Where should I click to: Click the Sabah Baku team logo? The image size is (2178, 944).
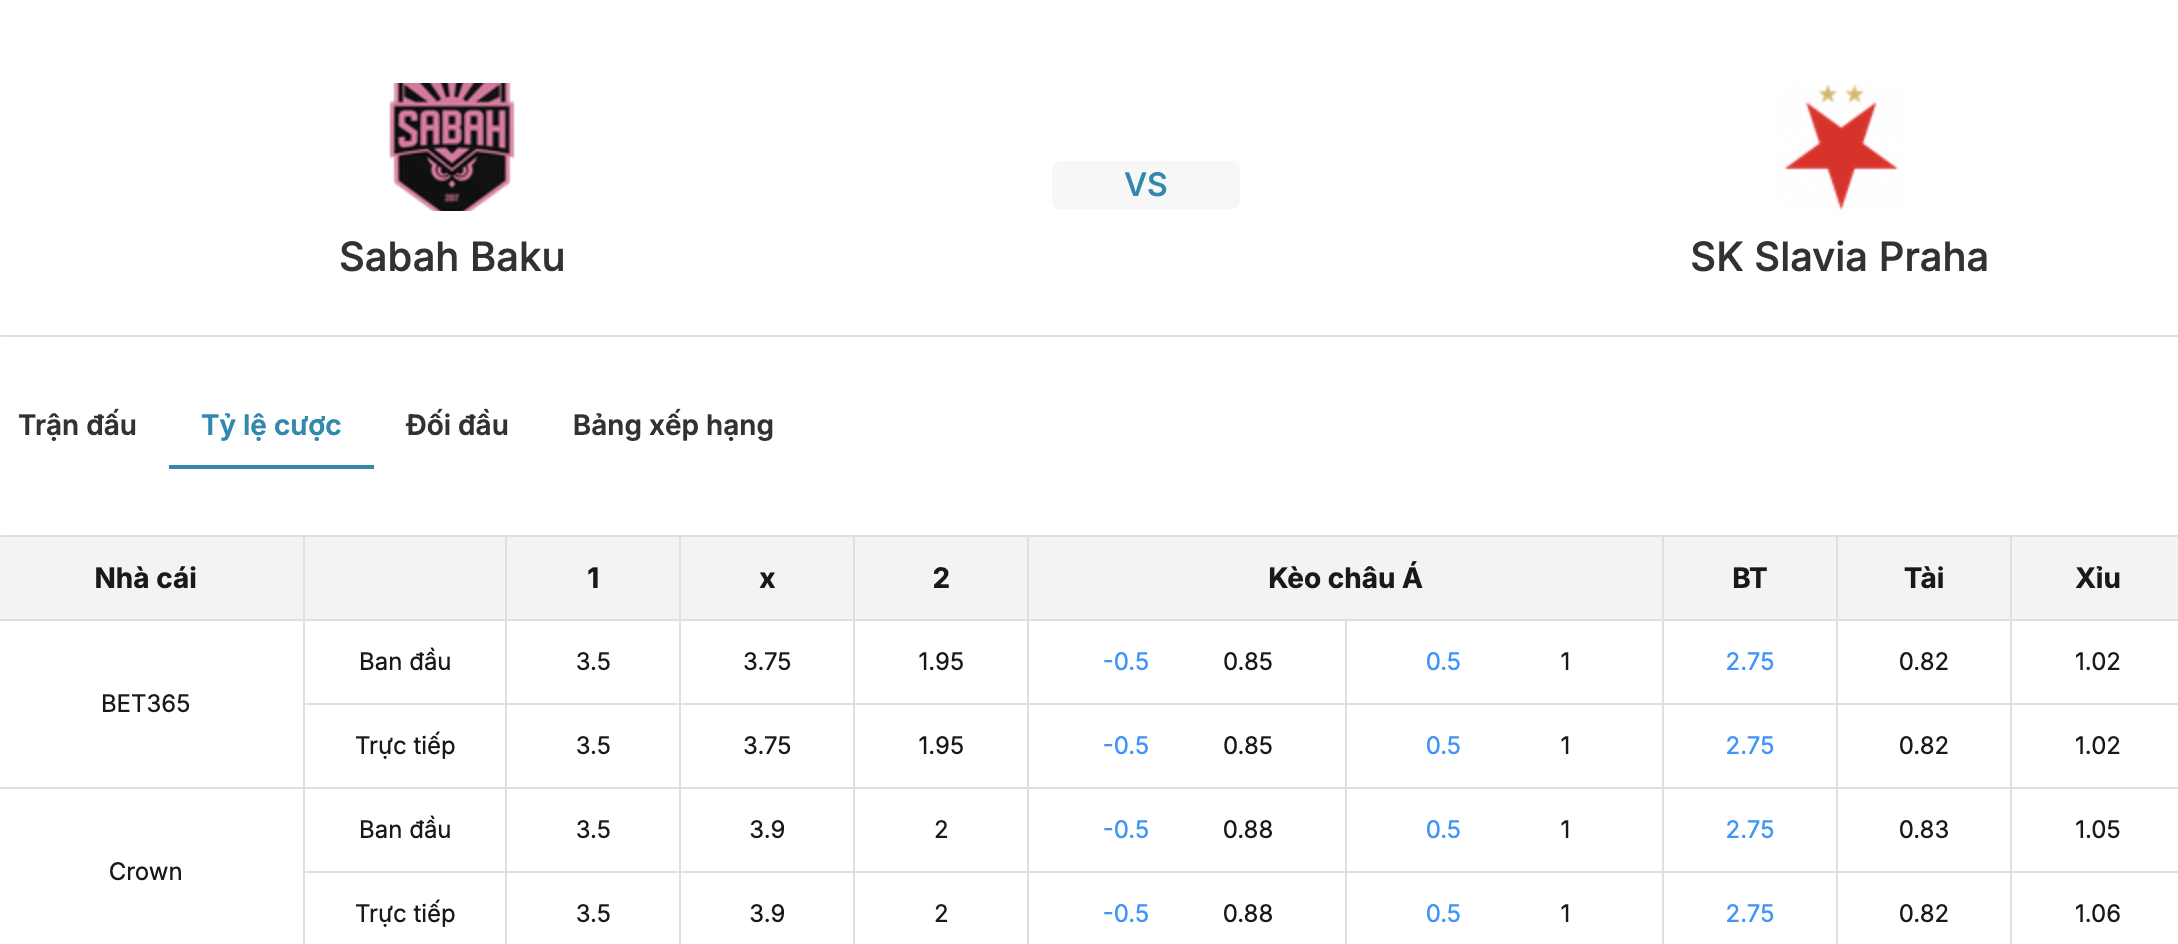(x=452, y=146)
